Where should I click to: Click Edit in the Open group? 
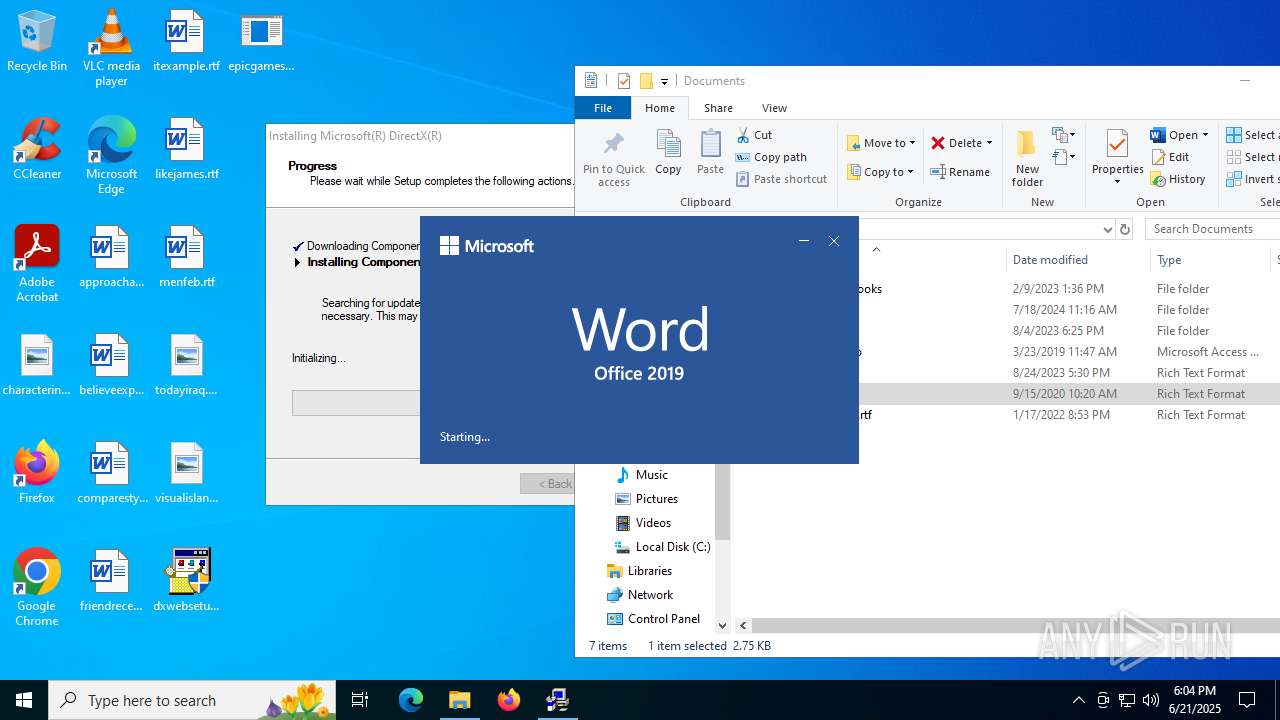tap(1170, 157)
